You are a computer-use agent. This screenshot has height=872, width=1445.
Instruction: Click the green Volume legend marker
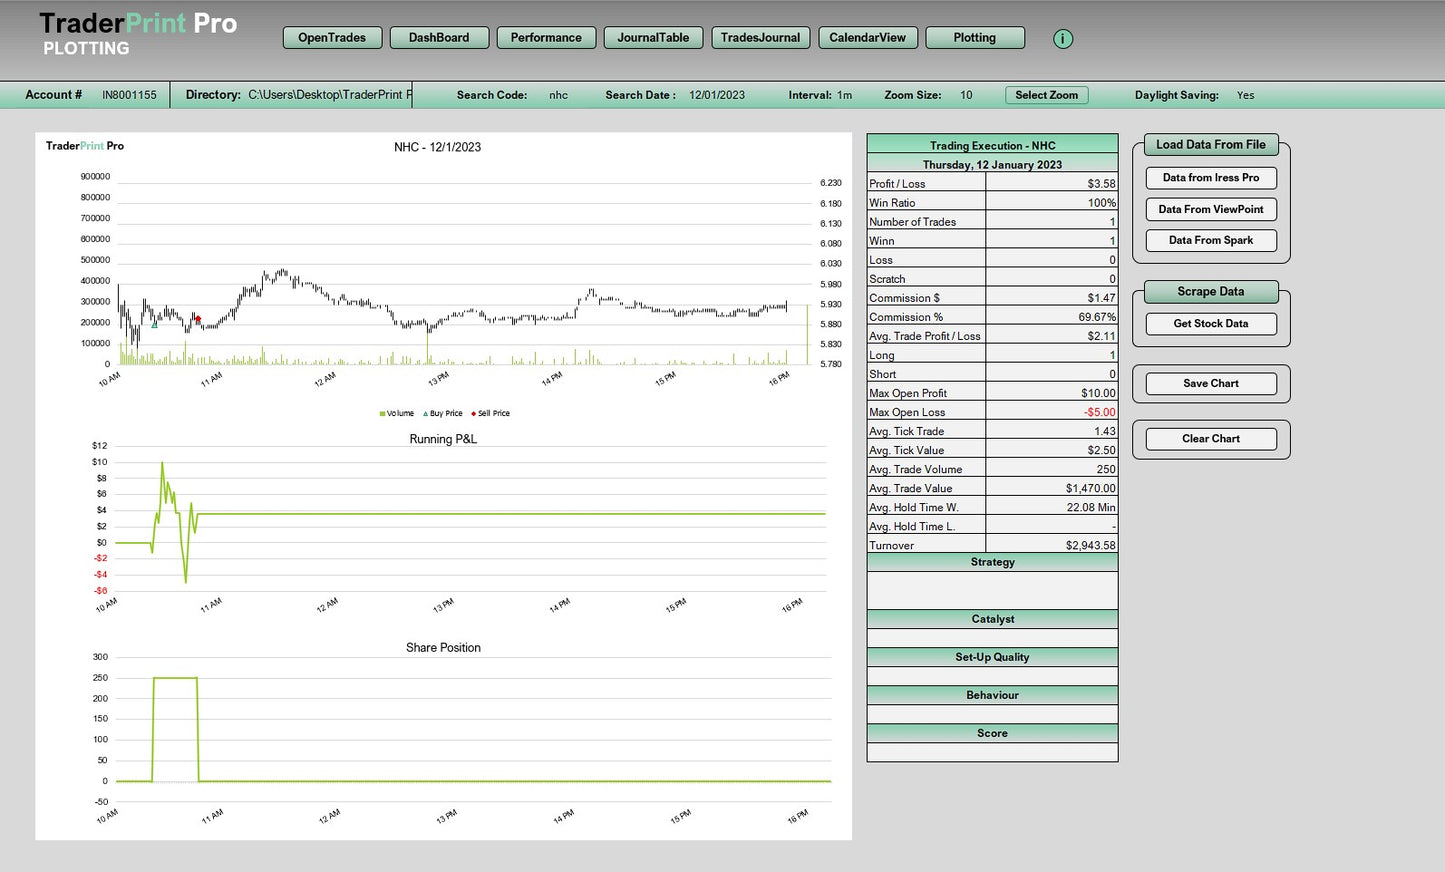click(x=382, y=414)
